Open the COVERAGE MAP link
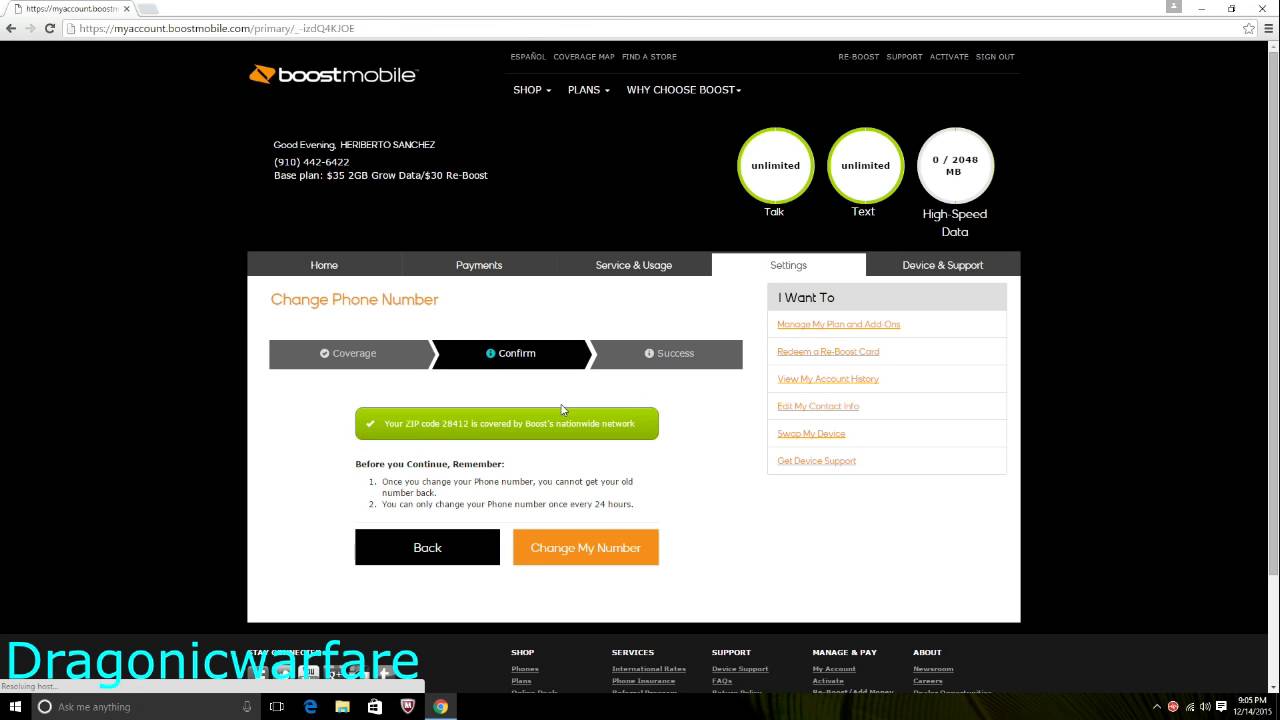1280x720 pixels. tap(584, 57)
